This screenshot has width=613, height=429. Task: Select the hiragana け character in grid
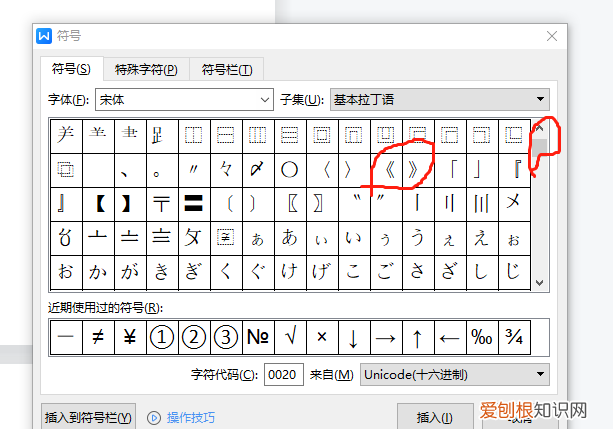click(290, 272)
